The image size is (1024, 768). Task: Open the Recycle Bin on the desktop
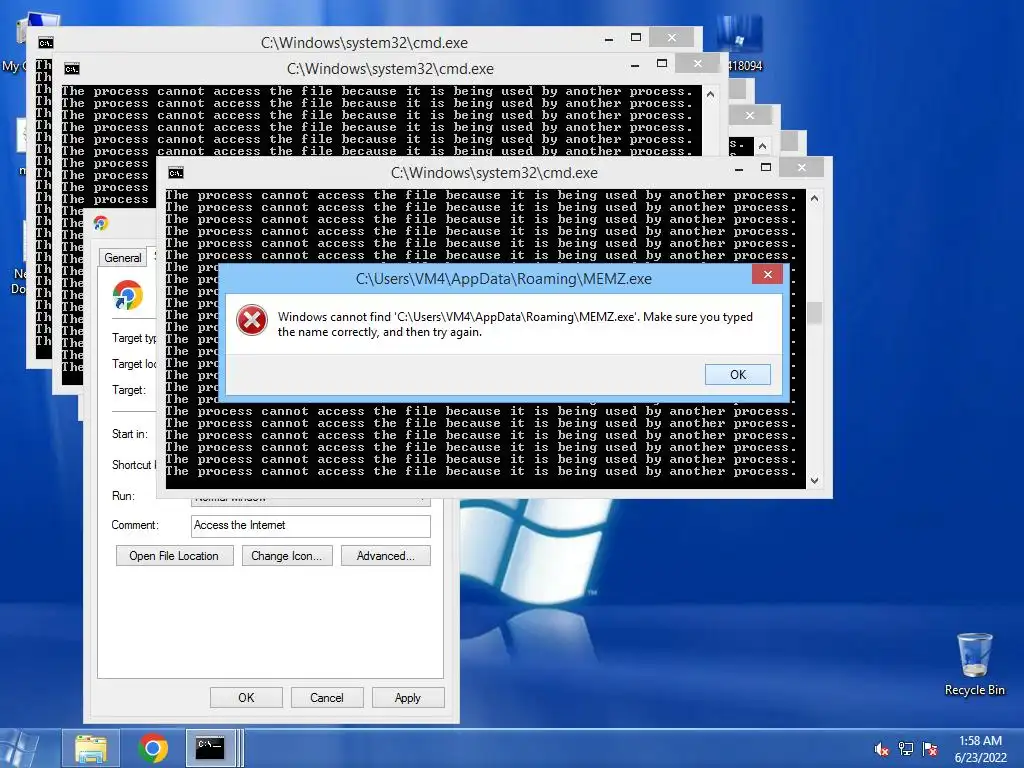(x=974, y=664)
